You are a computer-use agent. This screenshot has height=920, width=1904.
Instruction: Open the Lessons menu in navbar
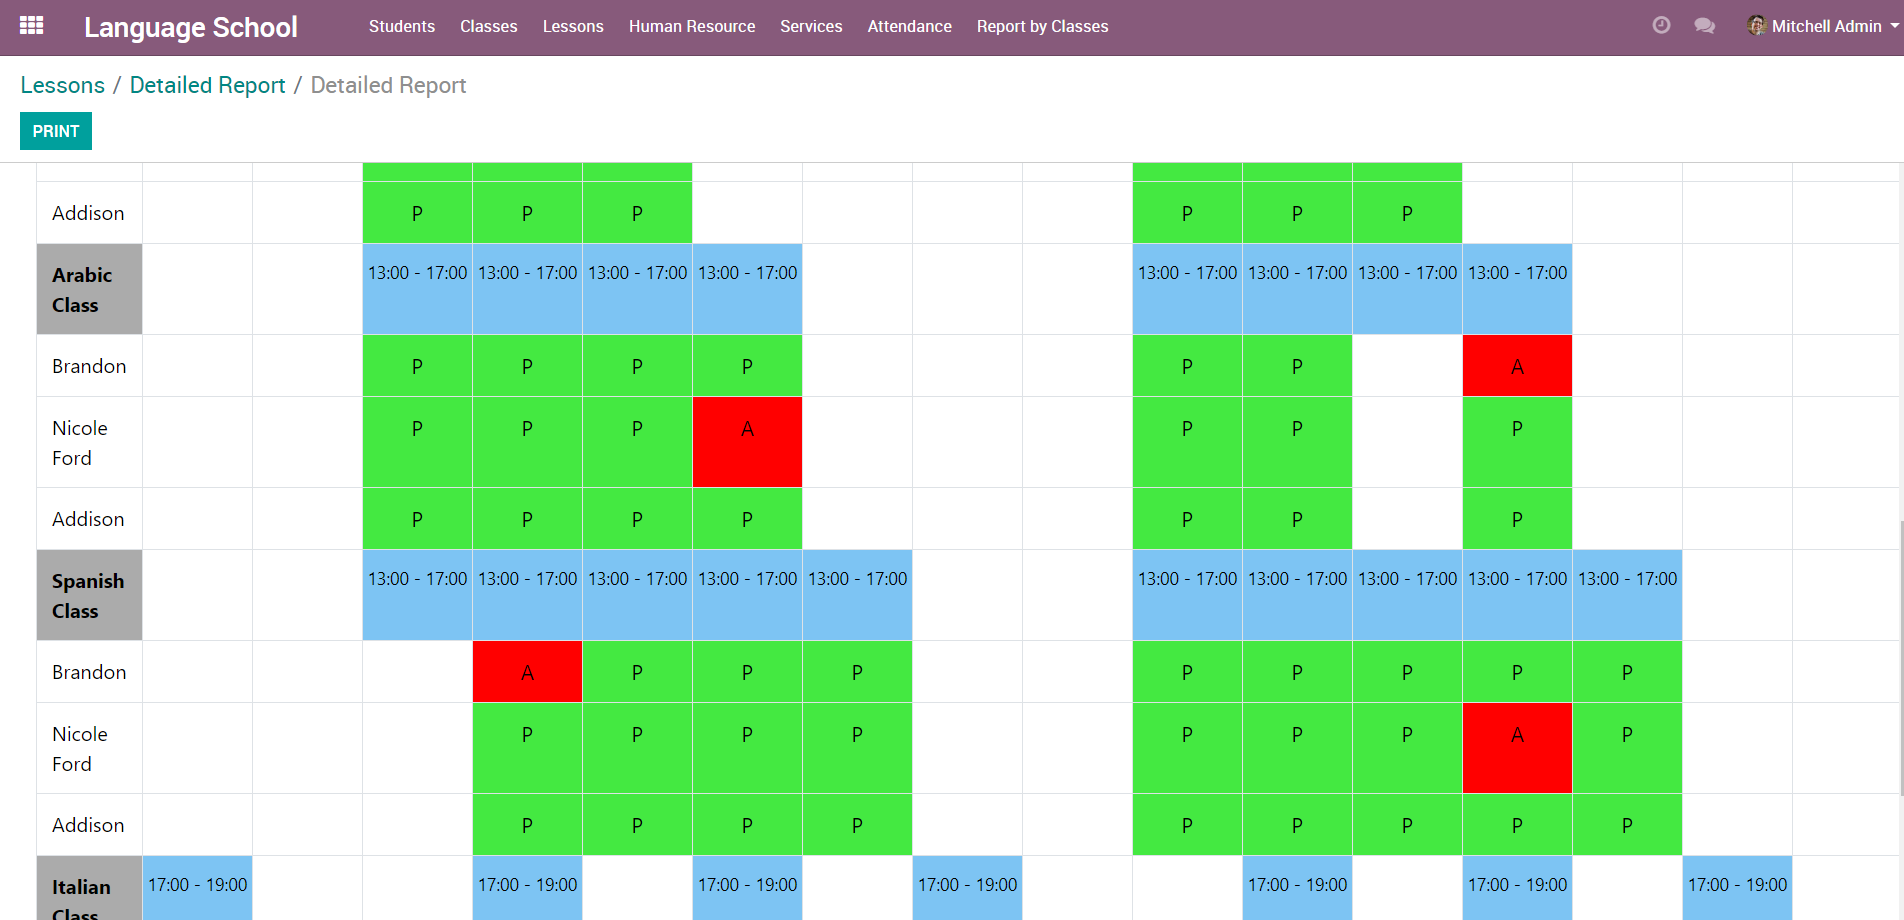[573, 26]
